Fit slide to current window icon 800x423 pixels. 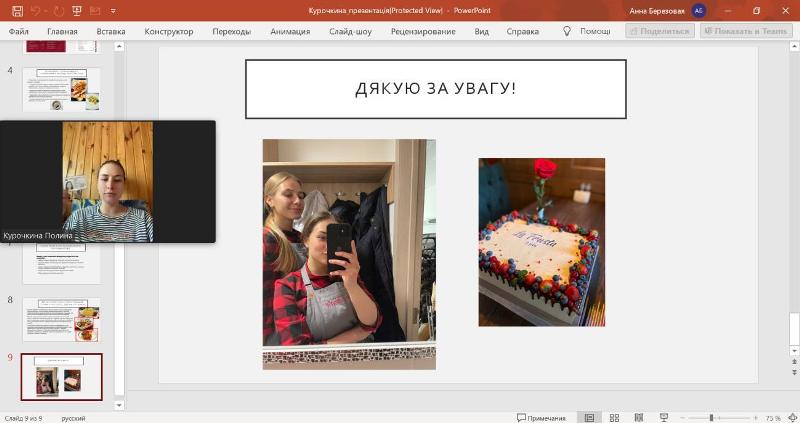click(x=794, y=417)
